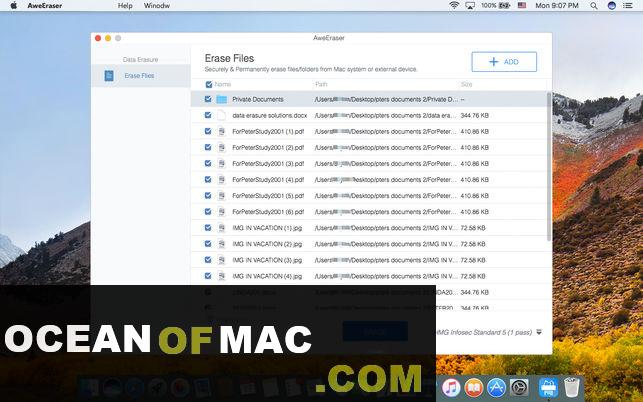
Task: Open the US flag input source menu
Action: 522,6
